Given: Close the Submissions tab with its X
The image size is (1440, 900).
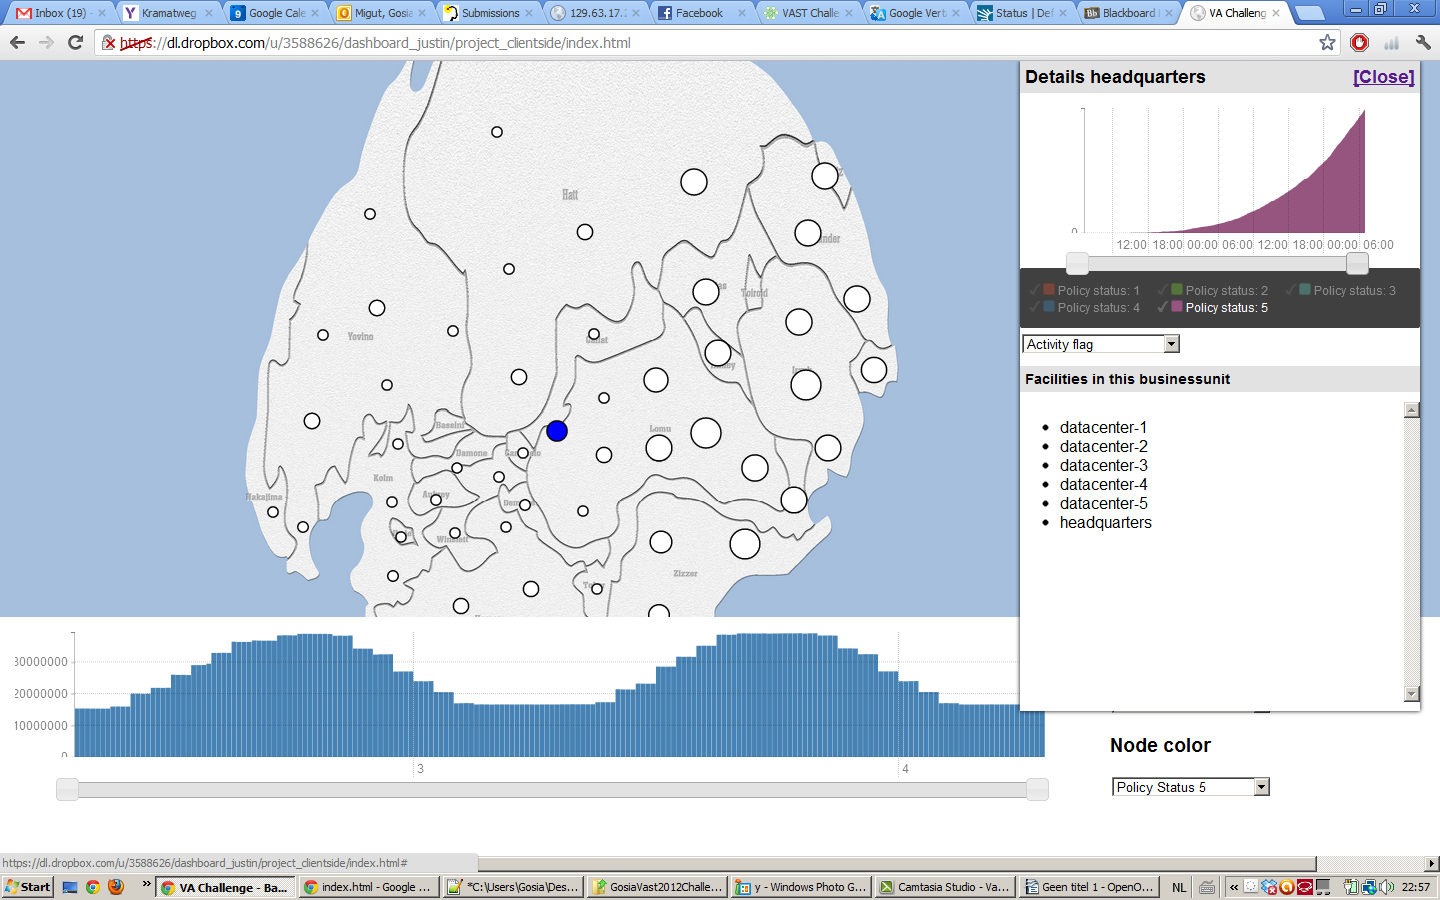Looking at the screenshot, I should [529, 13].
